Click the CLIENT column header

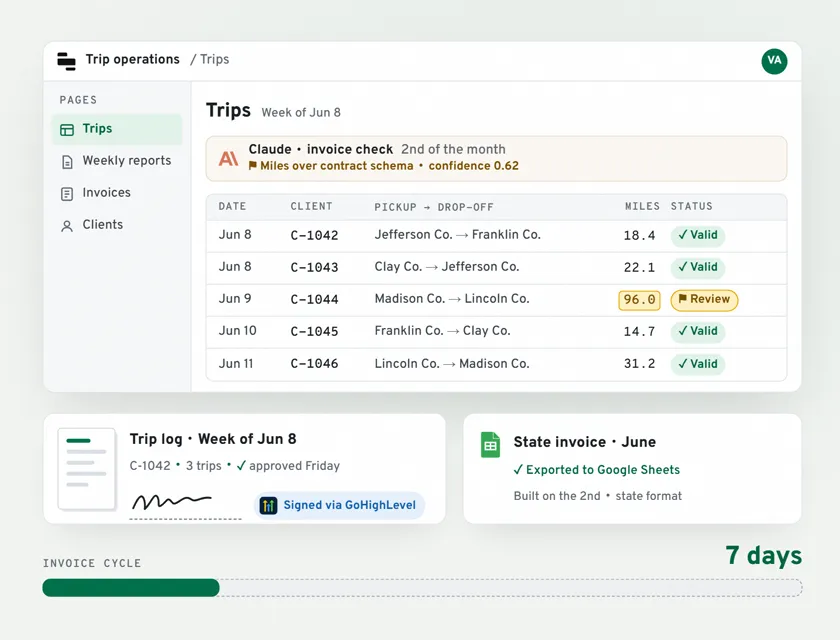(x=311, y=207)
